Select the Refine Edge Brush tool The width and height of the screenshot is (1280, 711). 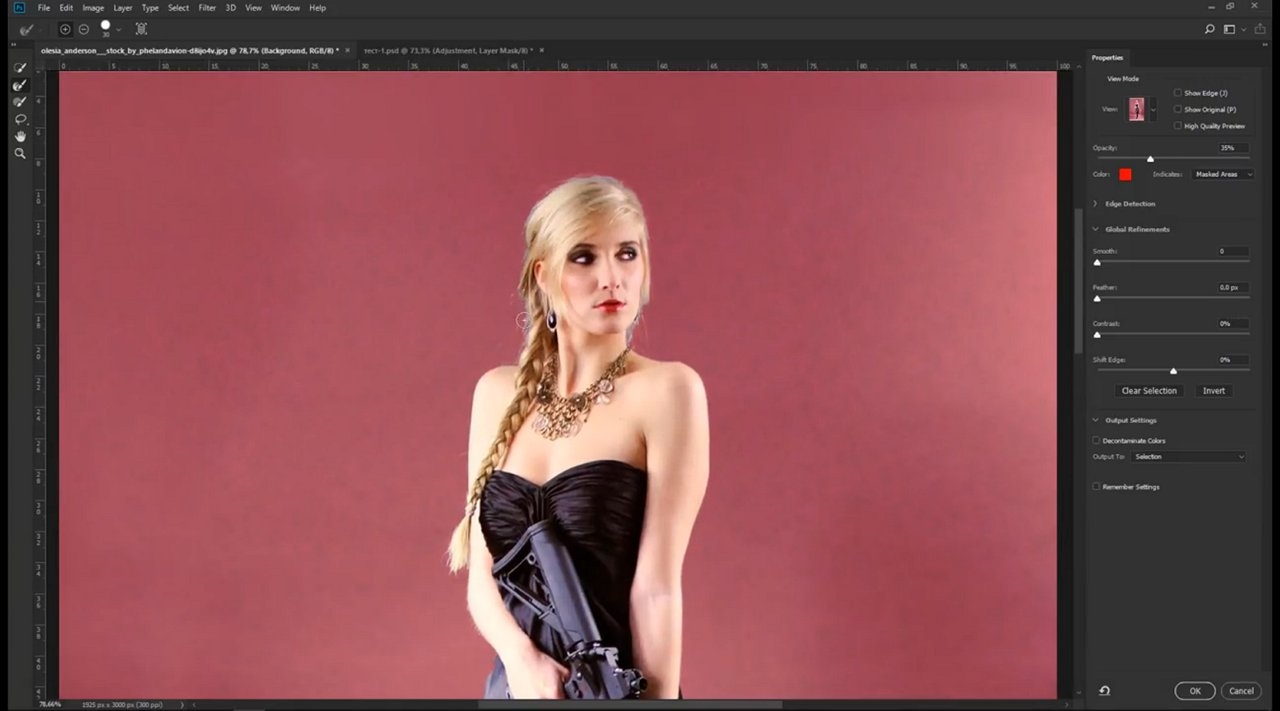pyautogui.click(x=20, y=85)
